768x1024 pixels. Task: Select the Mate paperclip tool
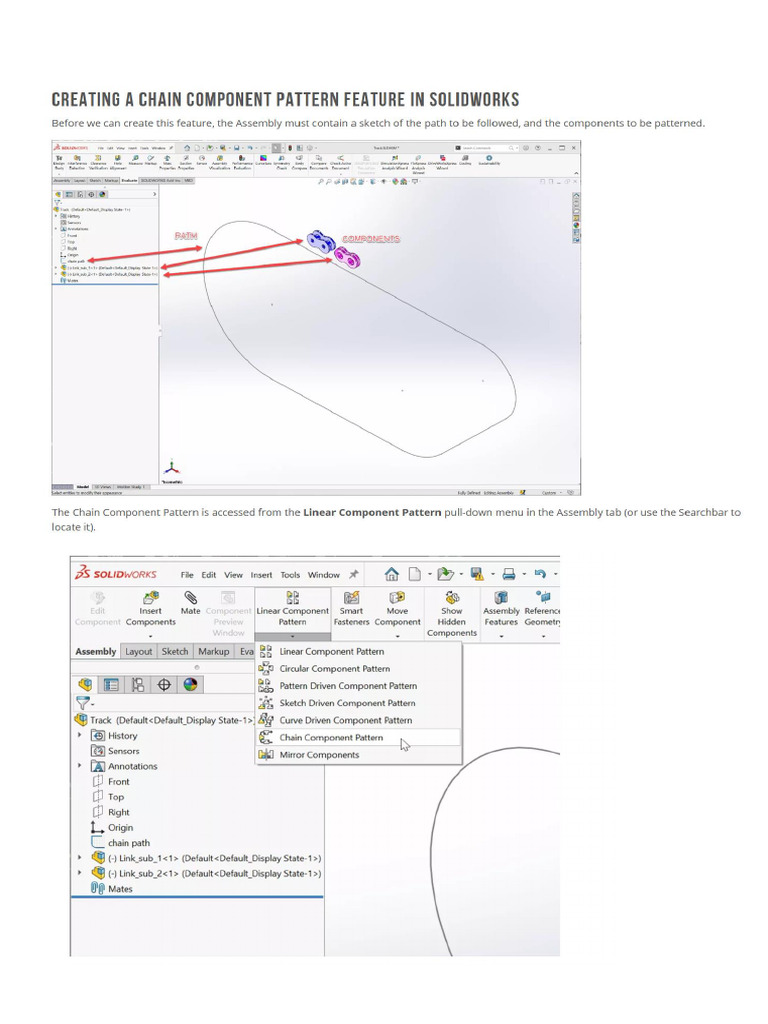pos(191,603)
